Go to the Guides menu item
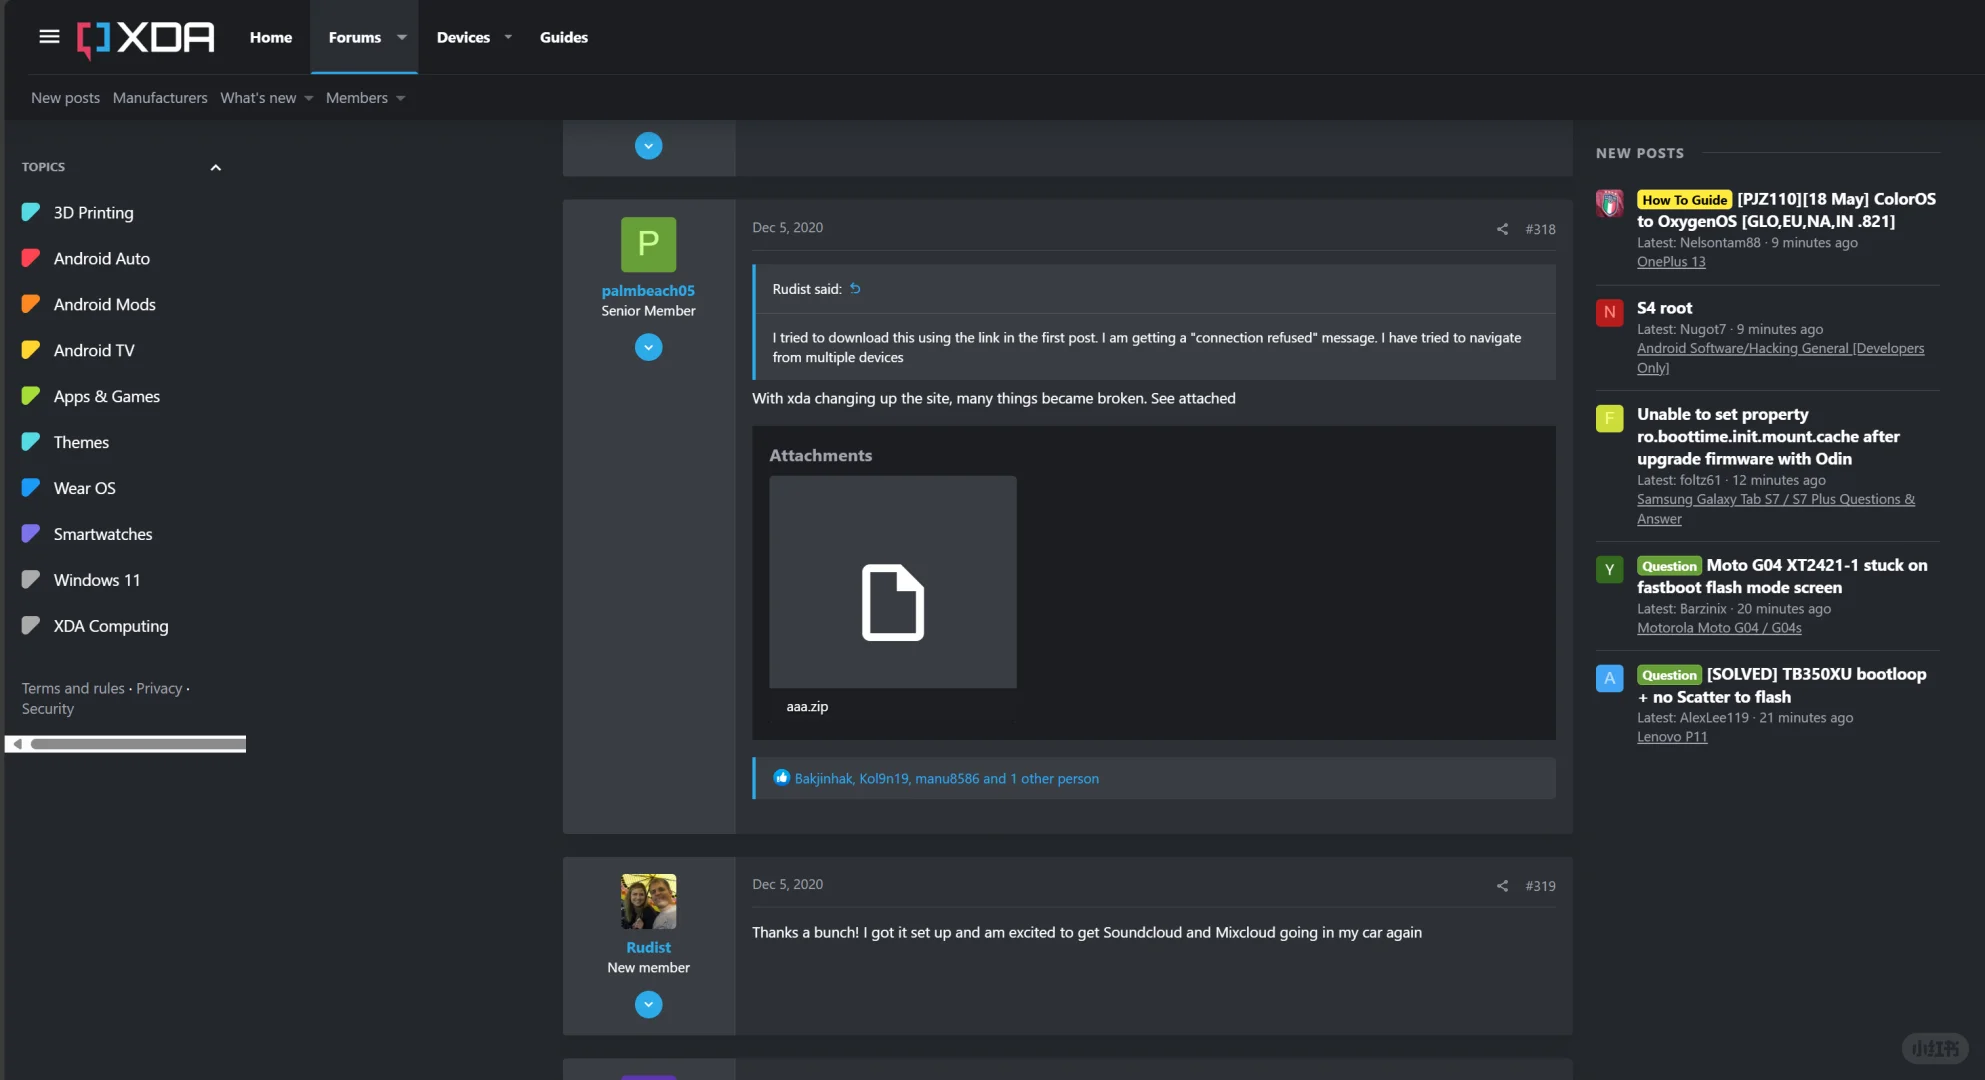Viewport: 1985px width, 1080px height. [x=563, y=37]
